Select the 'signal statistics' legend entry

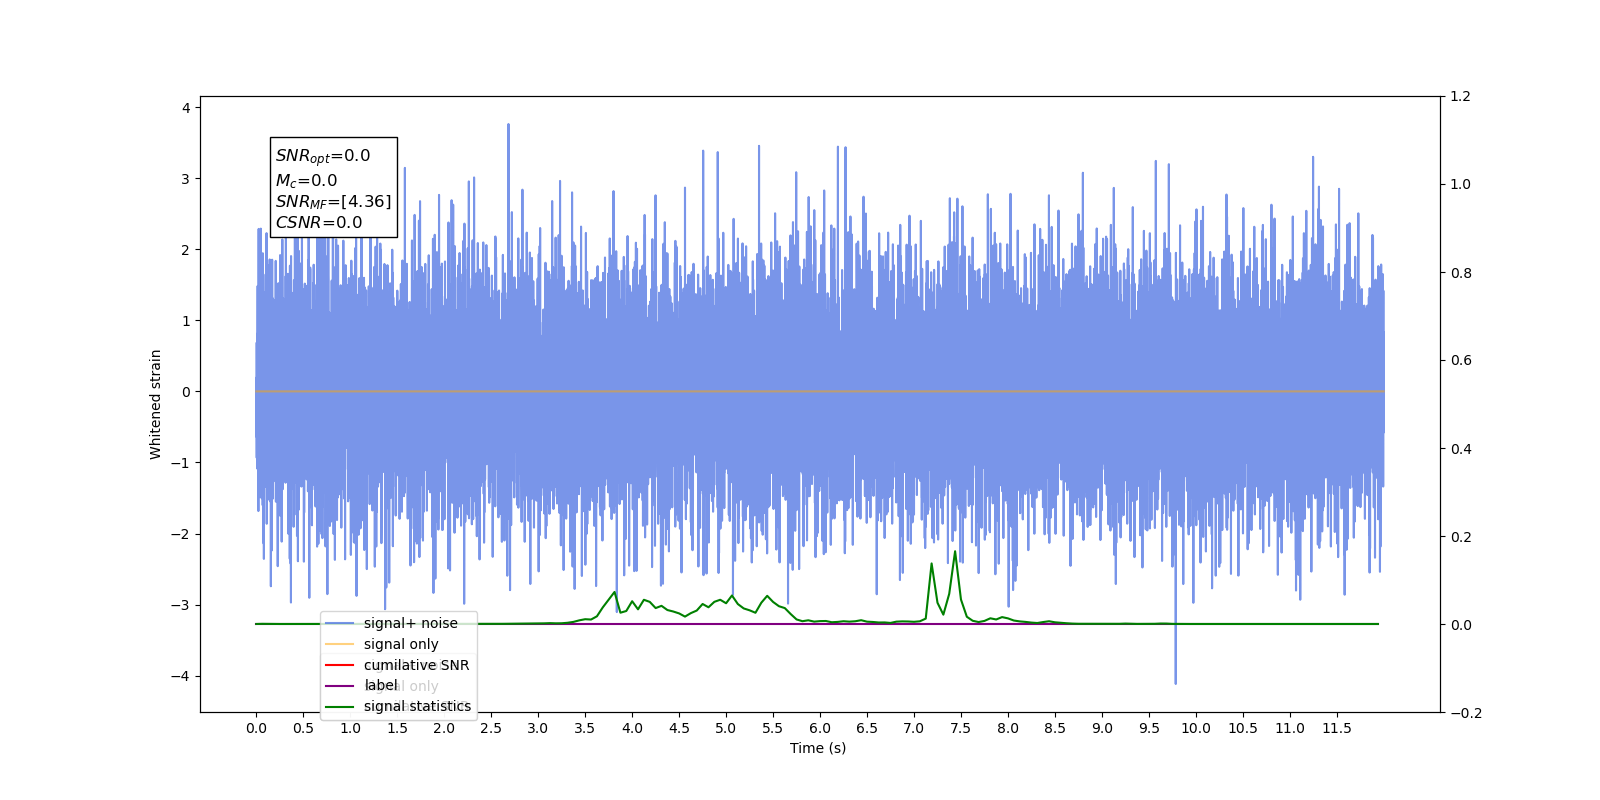coord(417,706)
